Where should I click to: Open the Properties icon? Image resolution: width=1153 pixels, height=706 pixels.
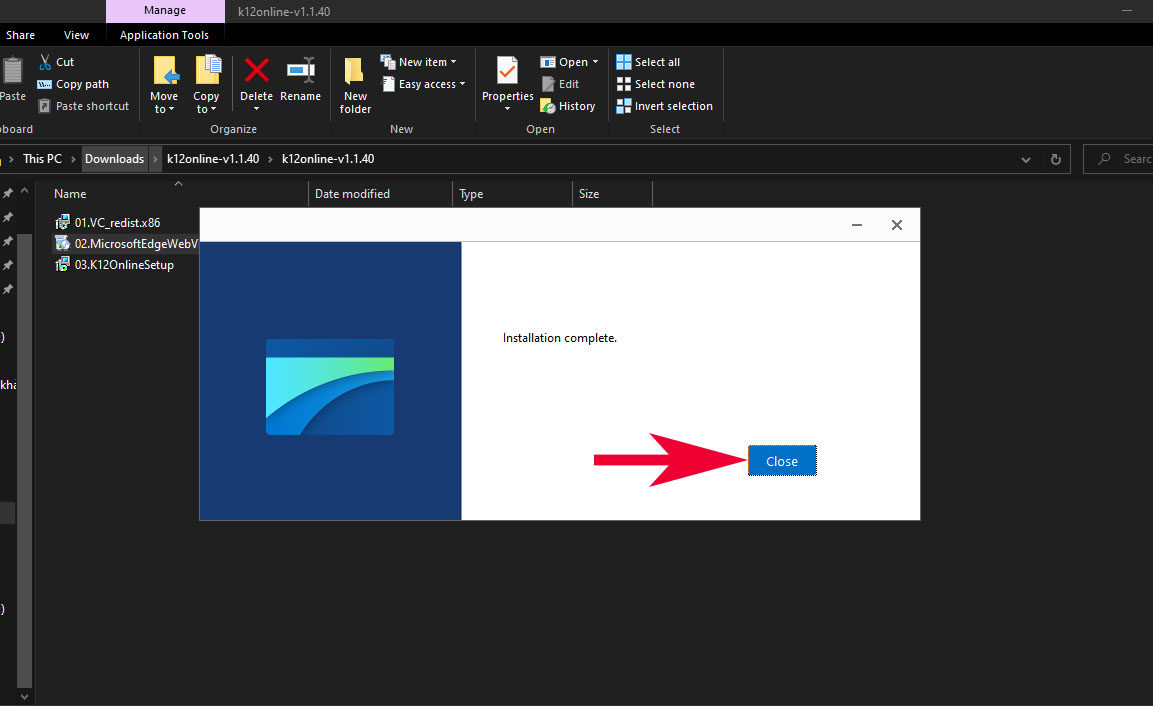coord(507,72)
